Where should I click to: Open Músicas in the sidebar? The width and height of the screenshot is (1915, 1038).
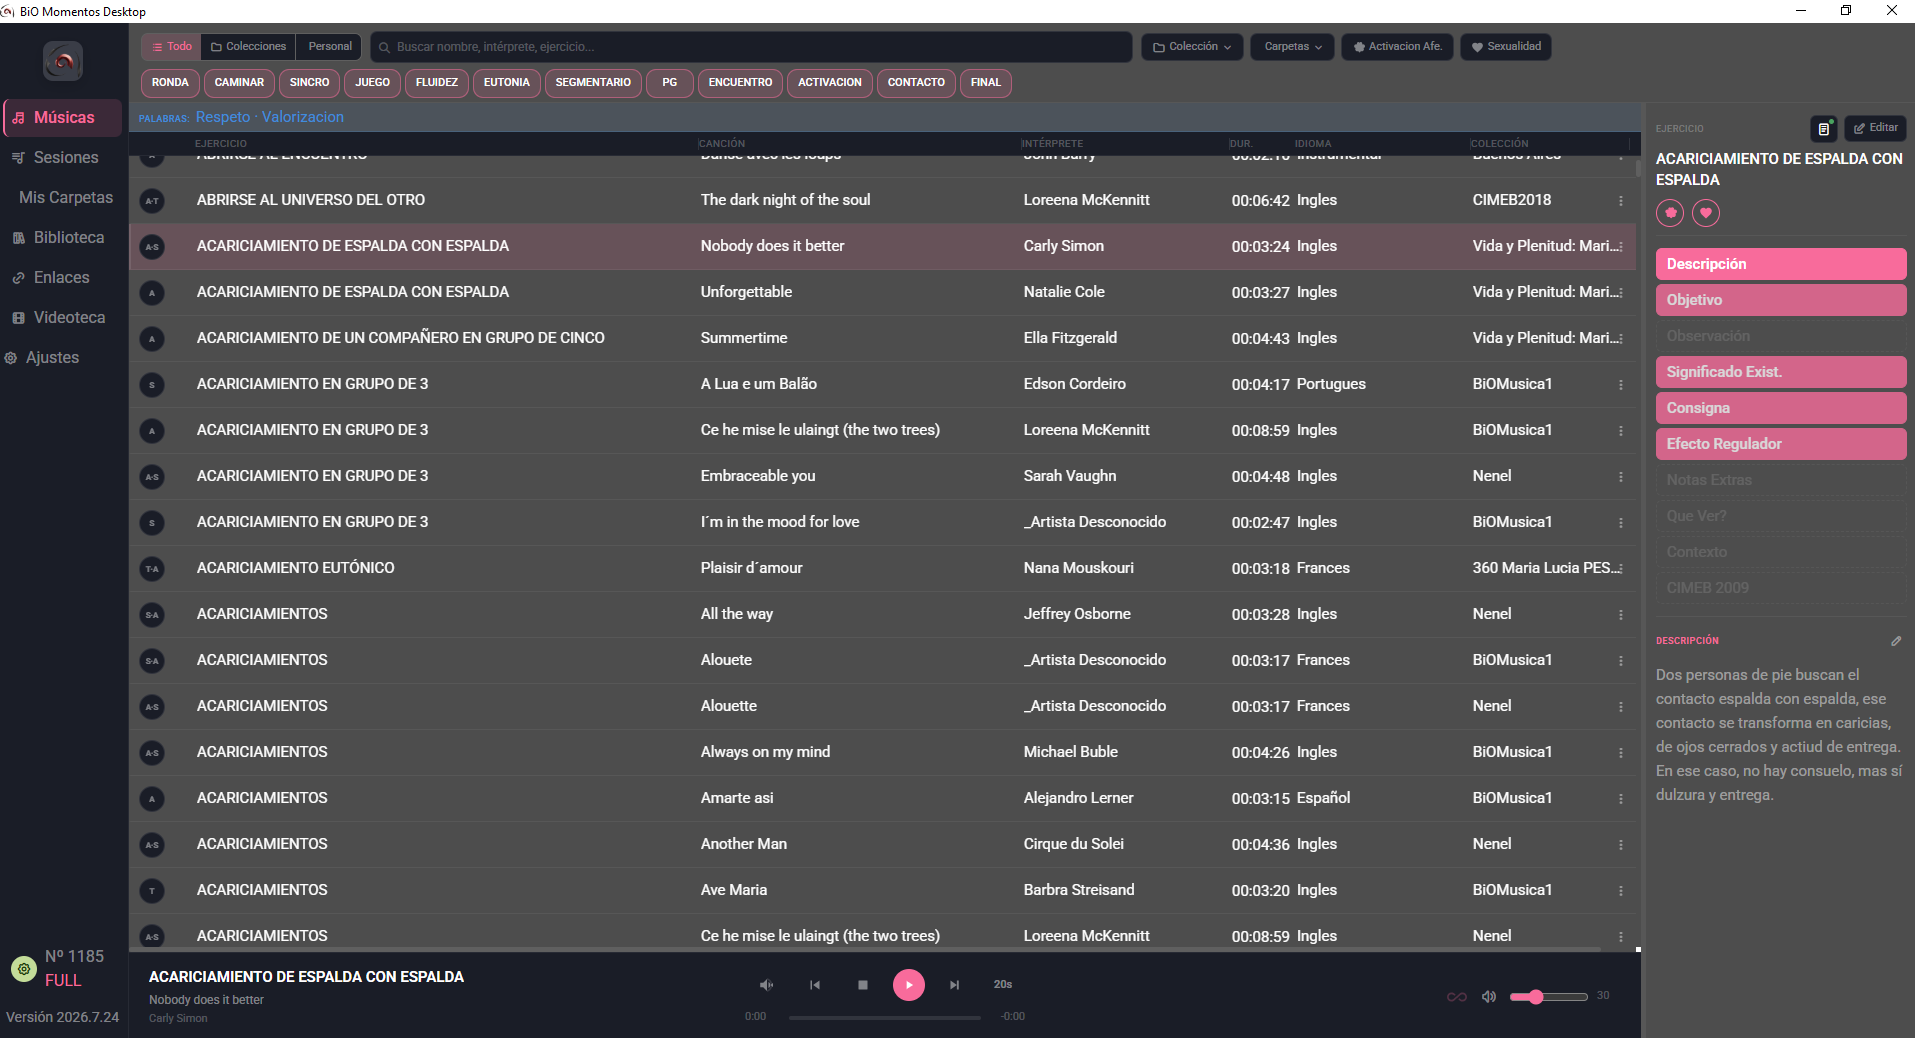point(63,118)
